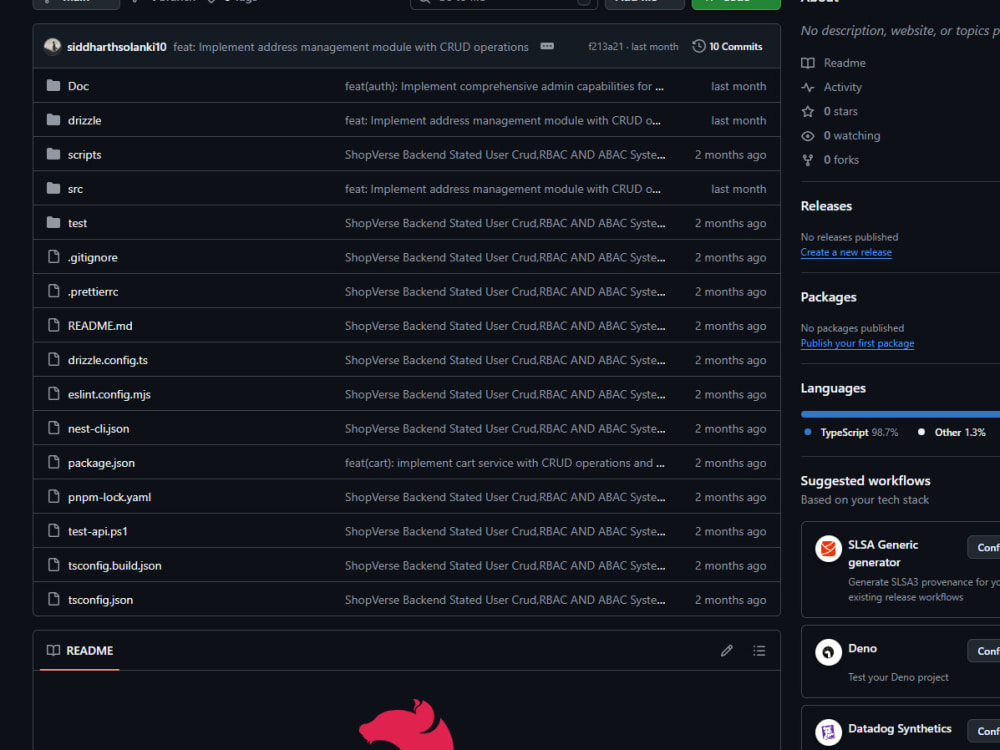Viewport: 1000px width, 750px height.
Task: Click Create a new release
Action: pyautogui.click(x=846, y=253)
